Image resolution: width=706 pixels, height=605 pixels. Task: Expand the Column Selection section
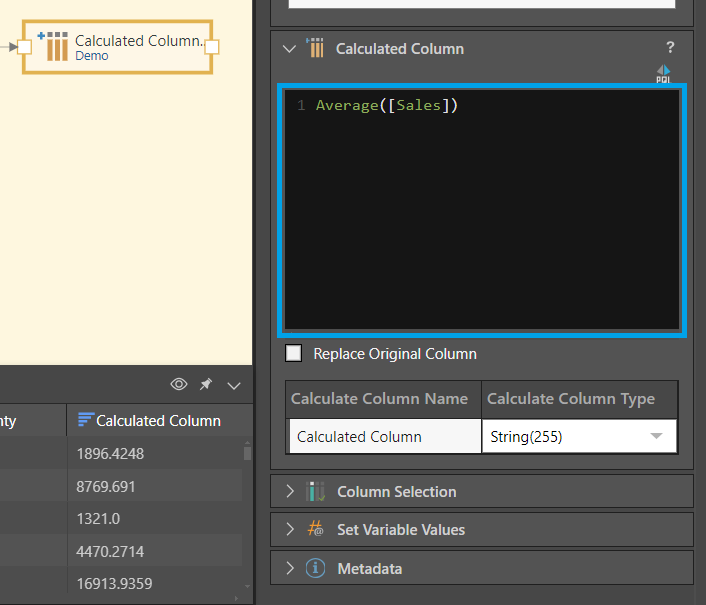[290, 491]
